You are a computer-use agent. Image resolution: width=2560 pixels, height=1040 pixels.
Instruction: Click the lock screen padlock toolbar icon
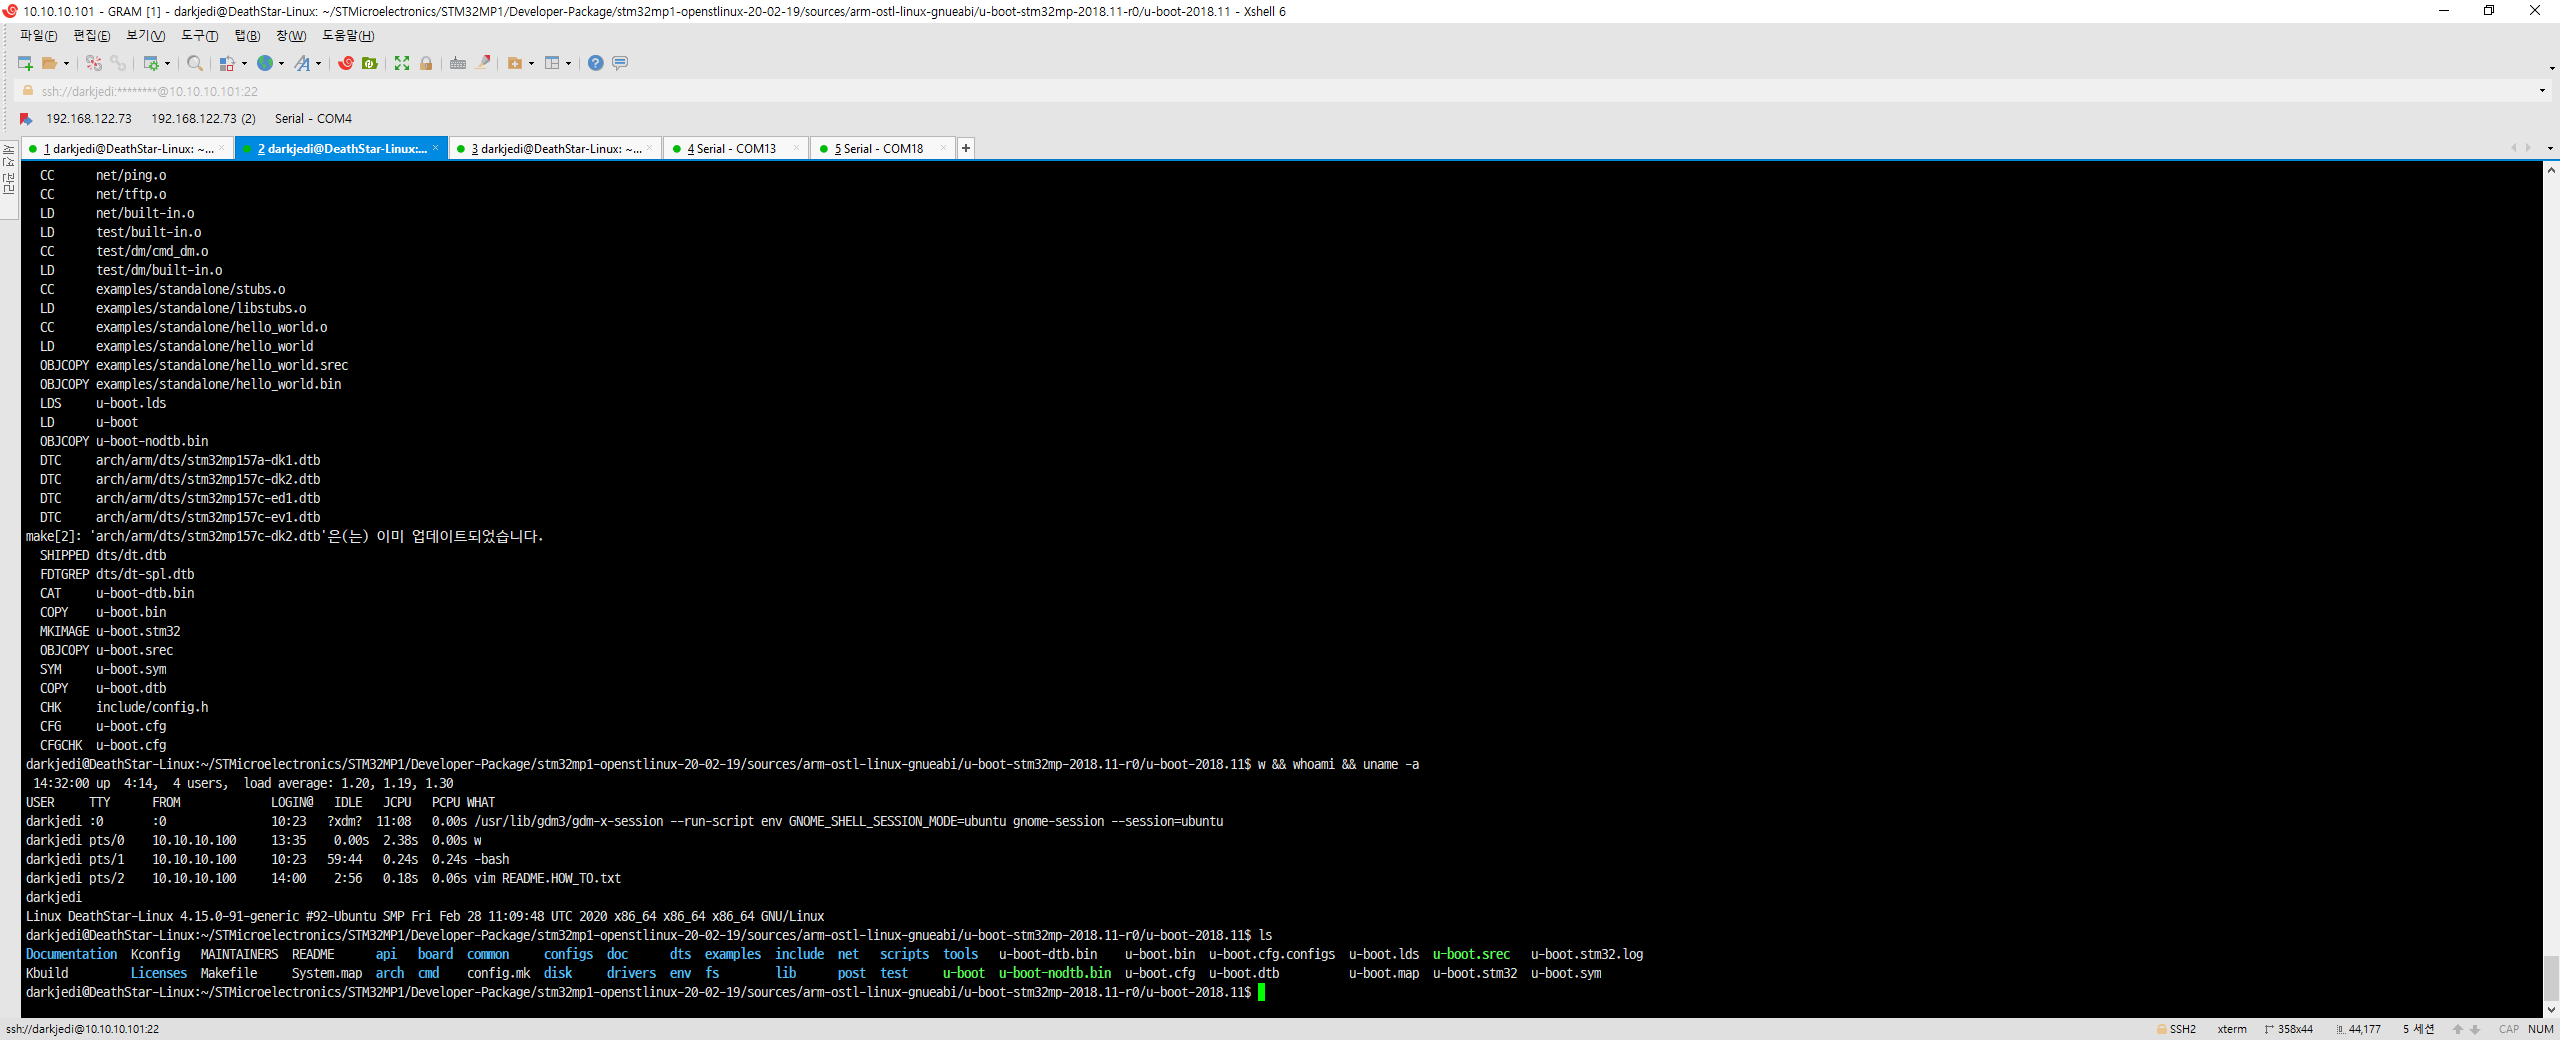point(426,63)
